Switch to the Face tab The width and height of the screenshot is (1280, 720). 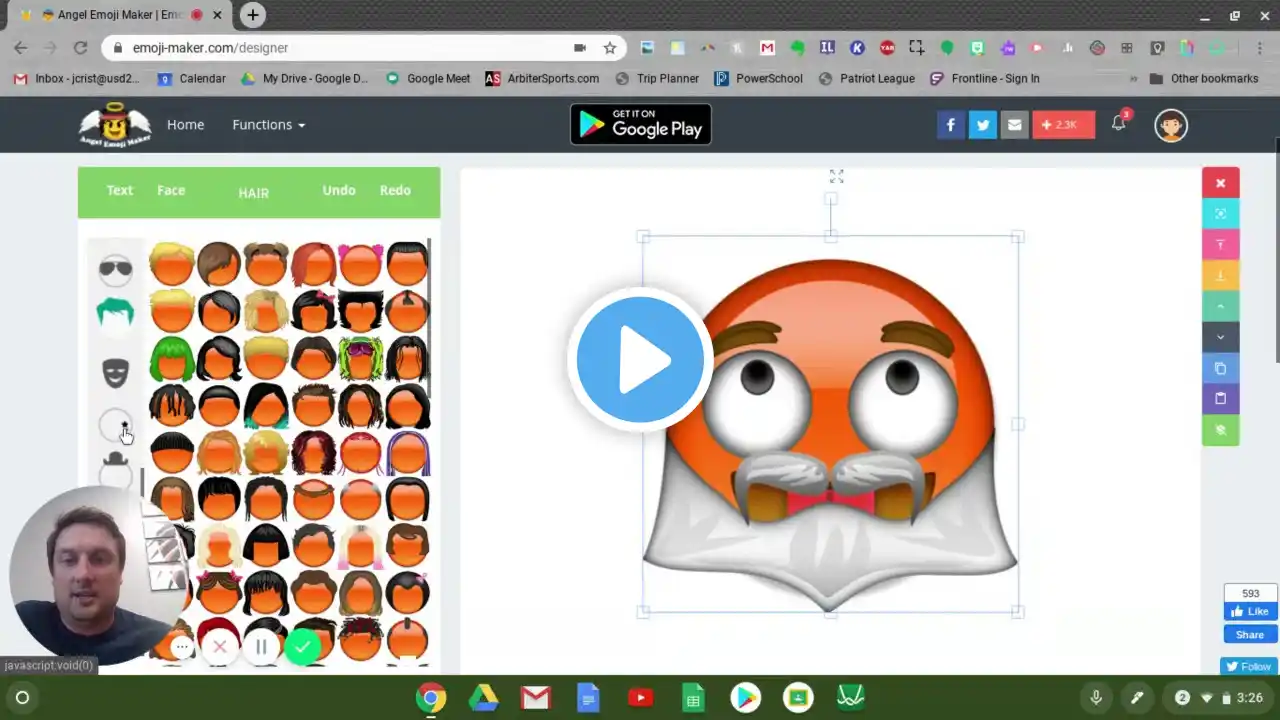171,190
